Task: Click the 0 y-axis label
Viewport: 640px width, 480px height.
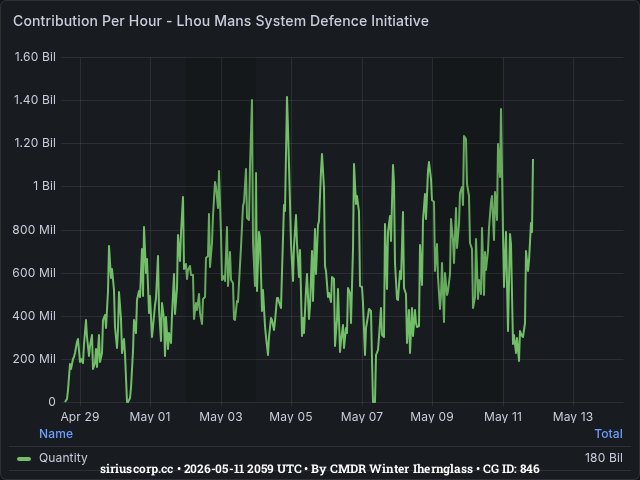Action: click(x=52, y=402)
